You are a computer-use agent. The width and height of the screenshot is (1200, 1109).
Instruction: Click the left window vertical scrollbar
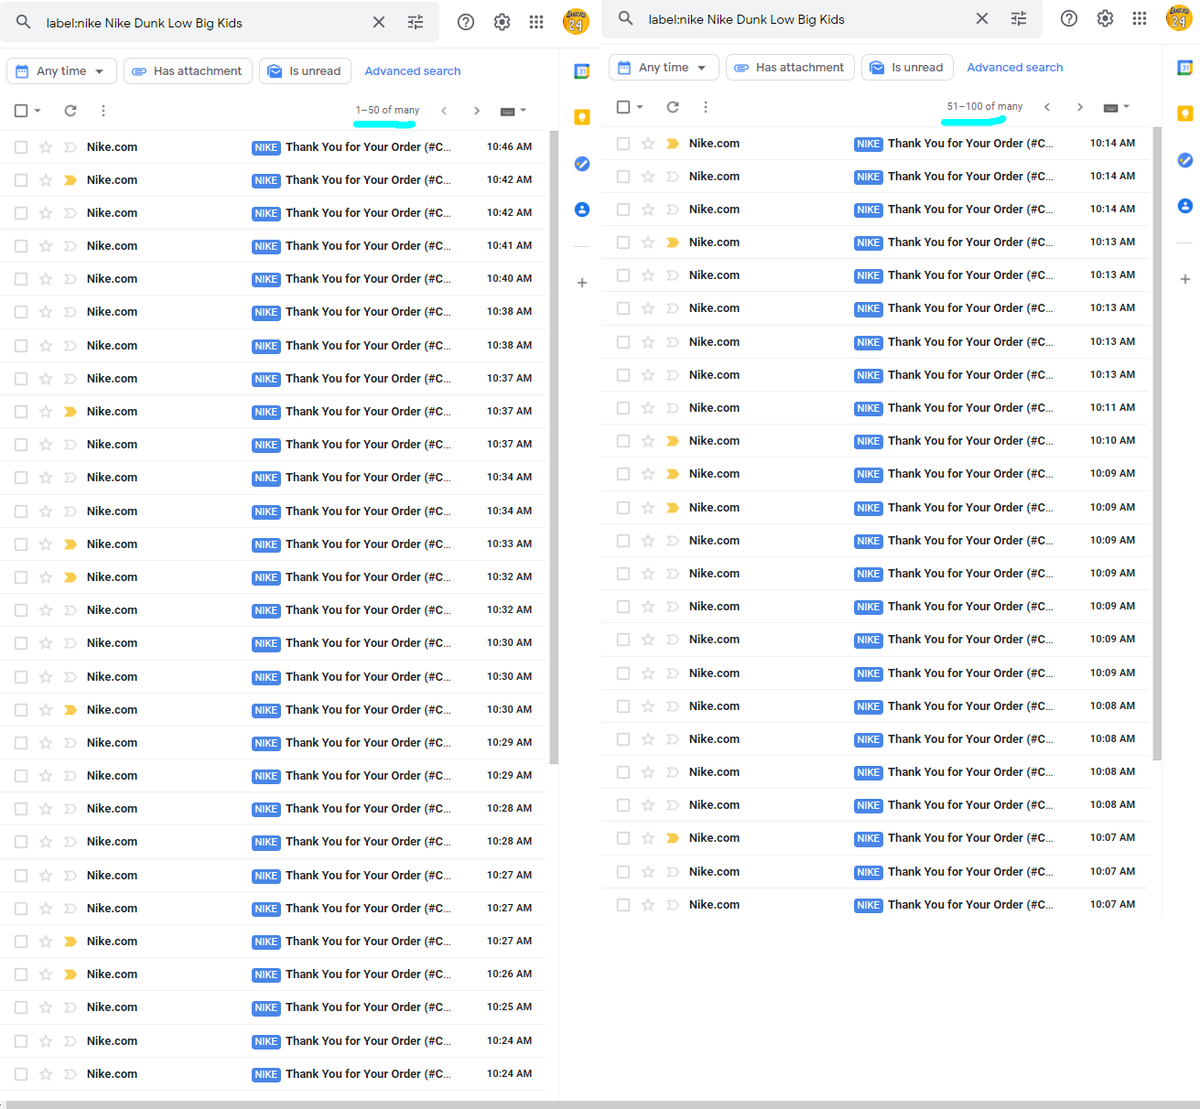click(554, 447)
